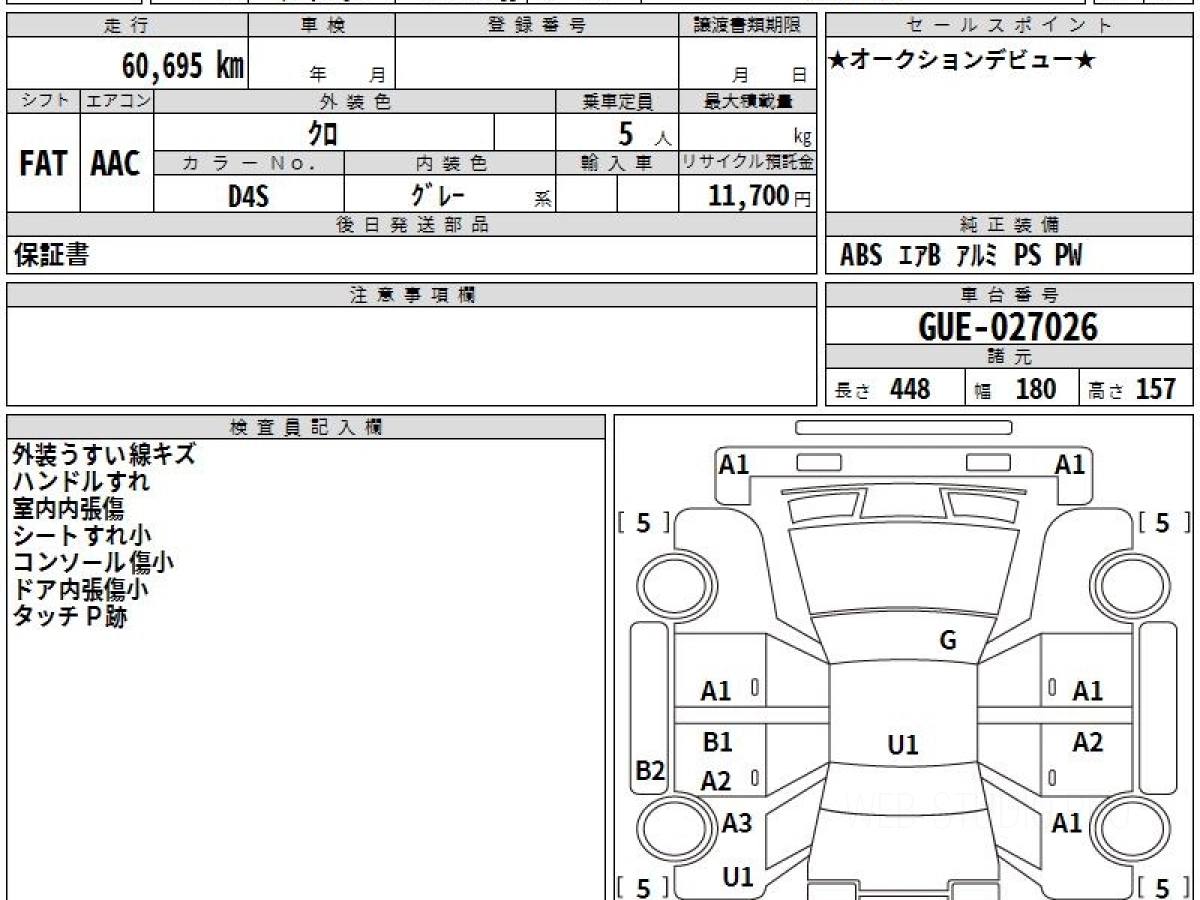Select the inspector note タッチP跡

[x=70, y=616]
